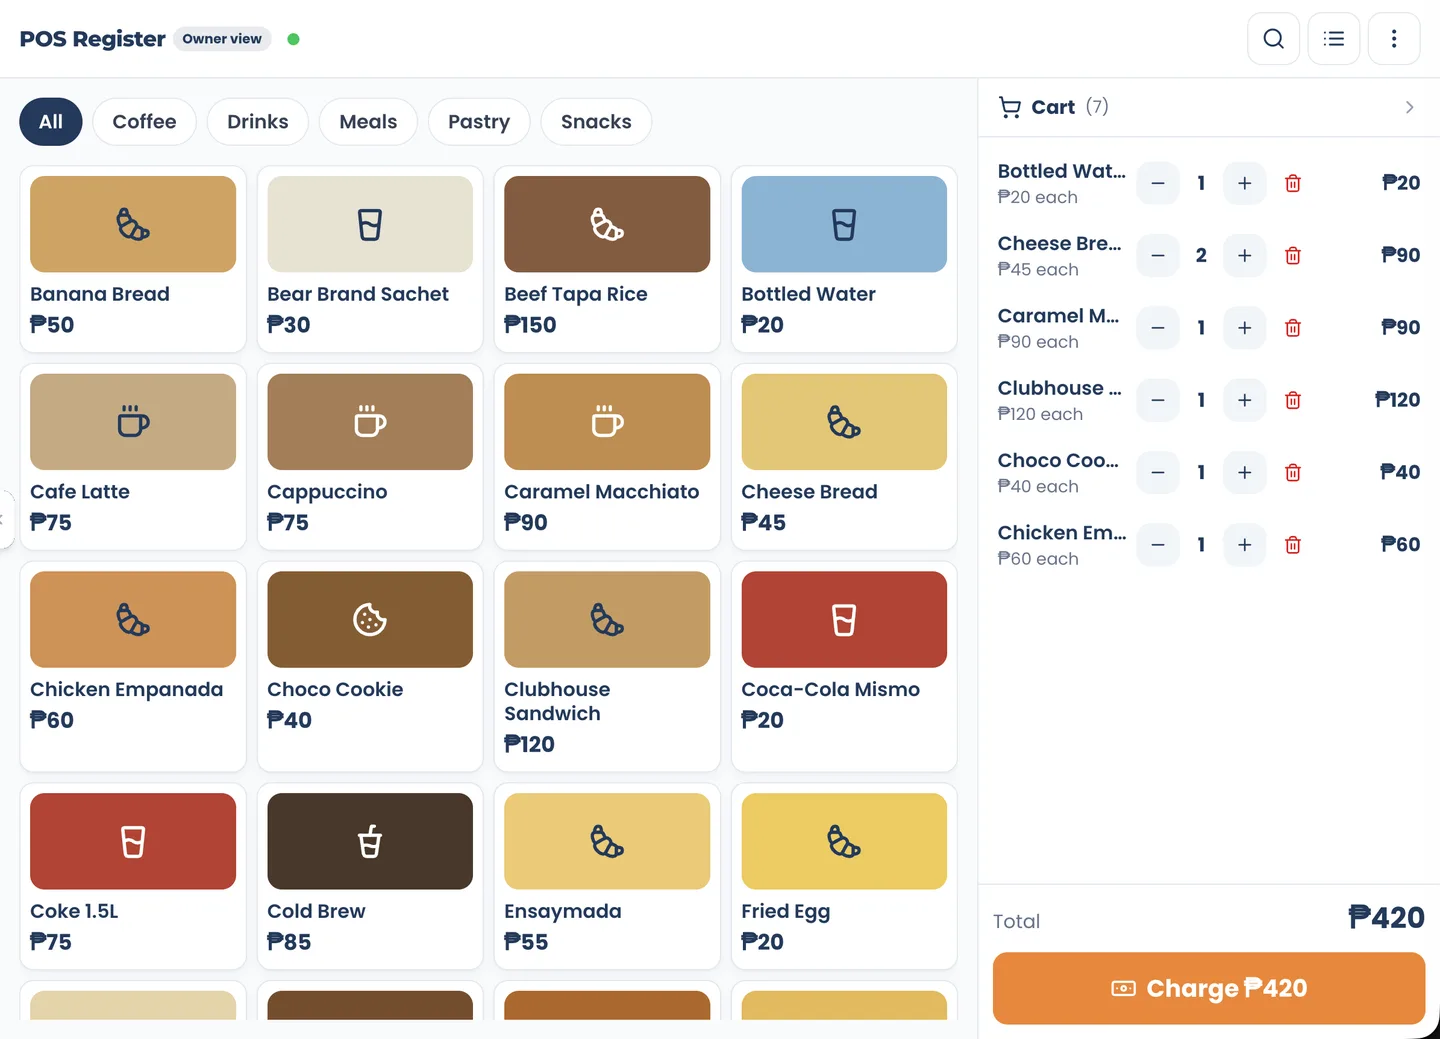Click the '₱120 each' cart text
Image resolution: width=1440 pixels, height=1039 pixels.
point(1040,414)
